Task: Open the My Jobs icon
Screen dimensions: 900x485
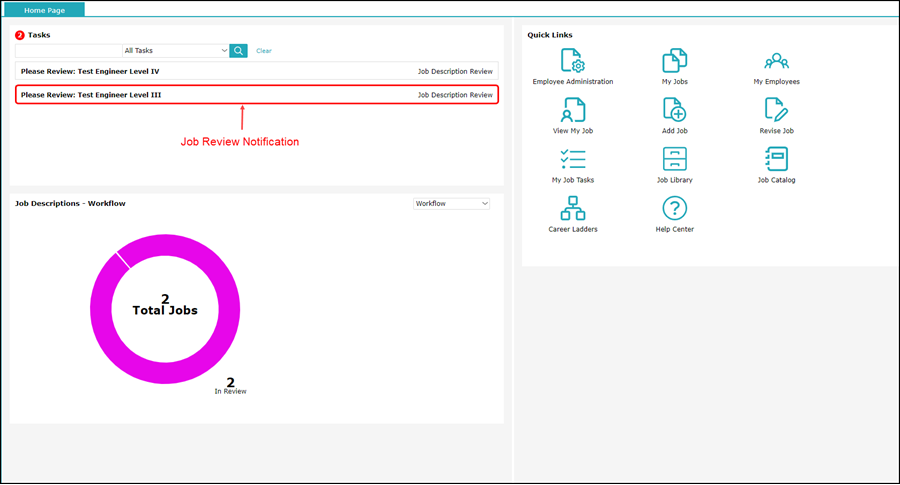Action: (674, 61)
